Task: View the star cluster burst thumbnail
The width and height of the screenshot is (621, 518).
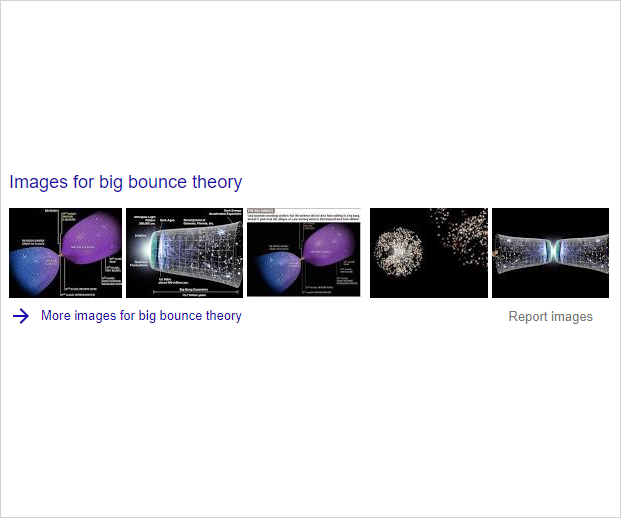Action: 429,253
